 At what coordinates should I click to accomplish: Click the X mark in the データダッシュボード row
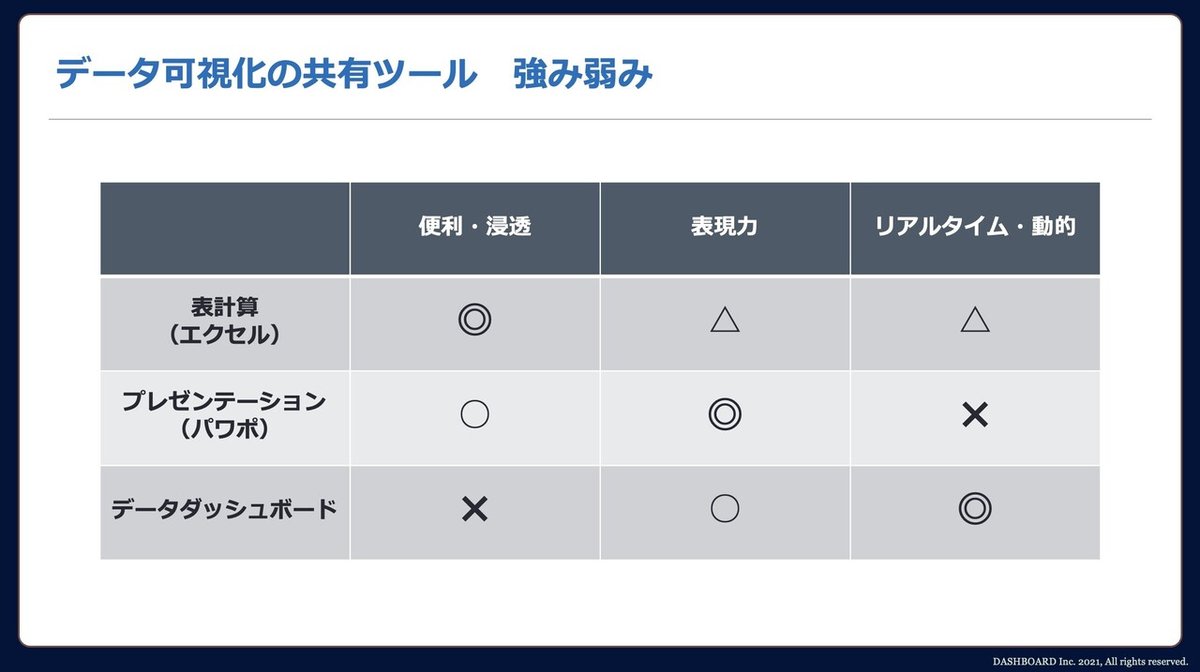point(474,509)
